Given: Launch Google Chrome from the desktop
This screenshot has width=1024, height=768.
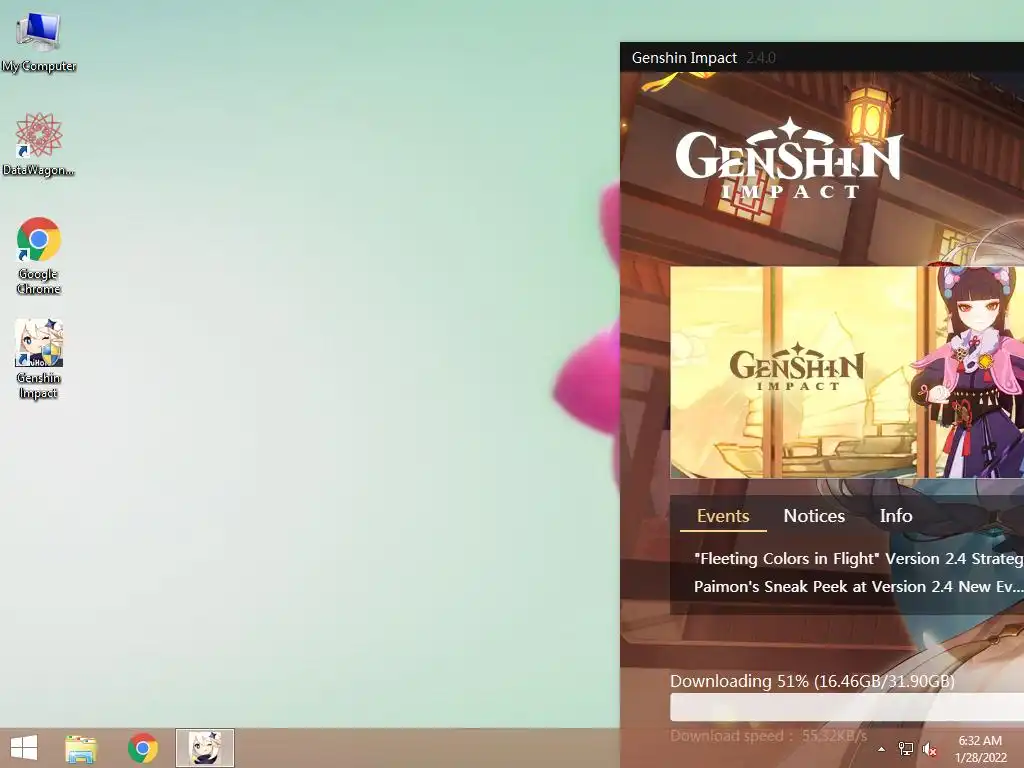Looking at the screenshot, I should pyautogui.click(x=39, y=256).
